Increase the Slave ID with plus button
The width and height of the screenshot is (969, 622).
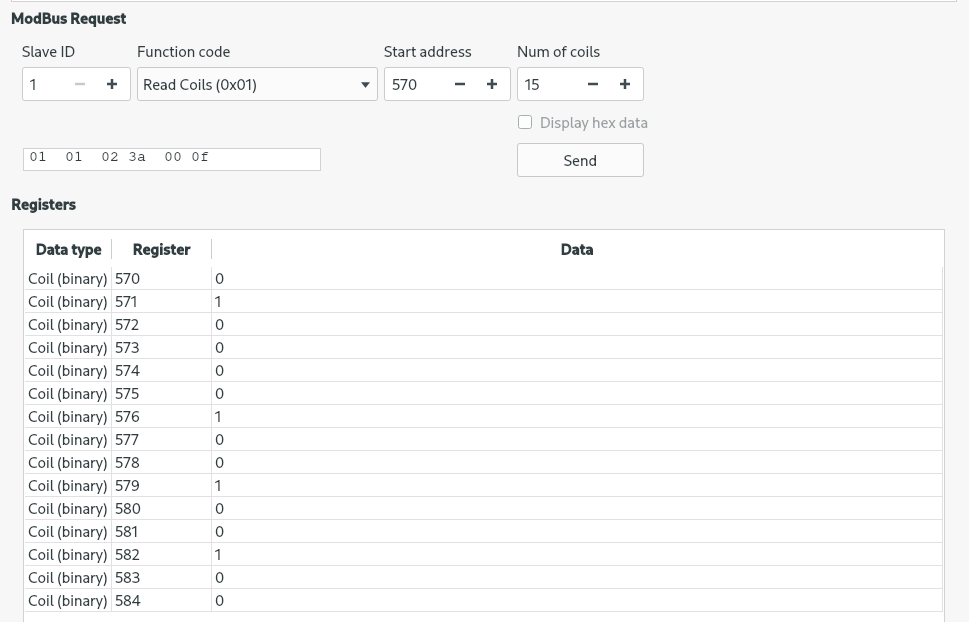pos(112,85)
